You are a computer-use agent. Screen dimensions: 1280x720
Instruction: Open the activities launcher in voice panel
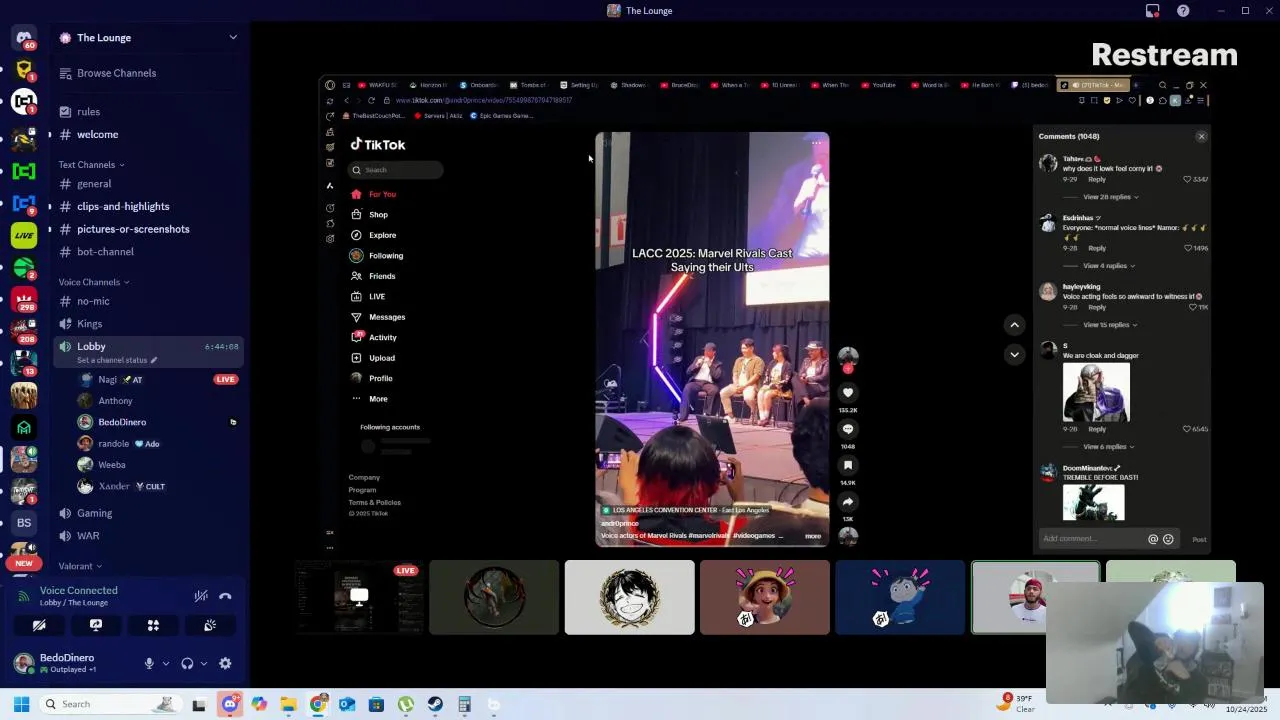(153, 625)
